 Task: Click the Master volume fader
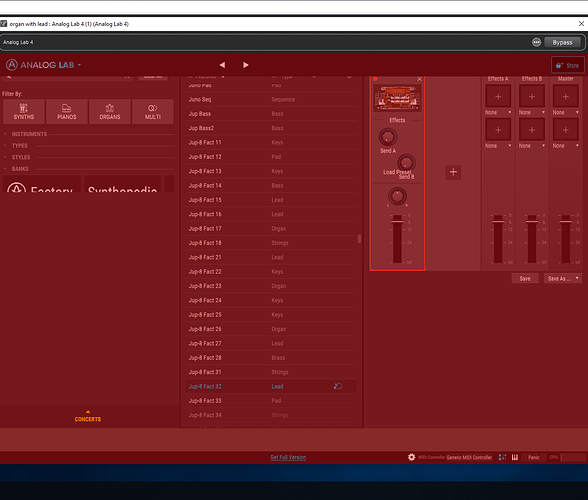coord(566,222)
